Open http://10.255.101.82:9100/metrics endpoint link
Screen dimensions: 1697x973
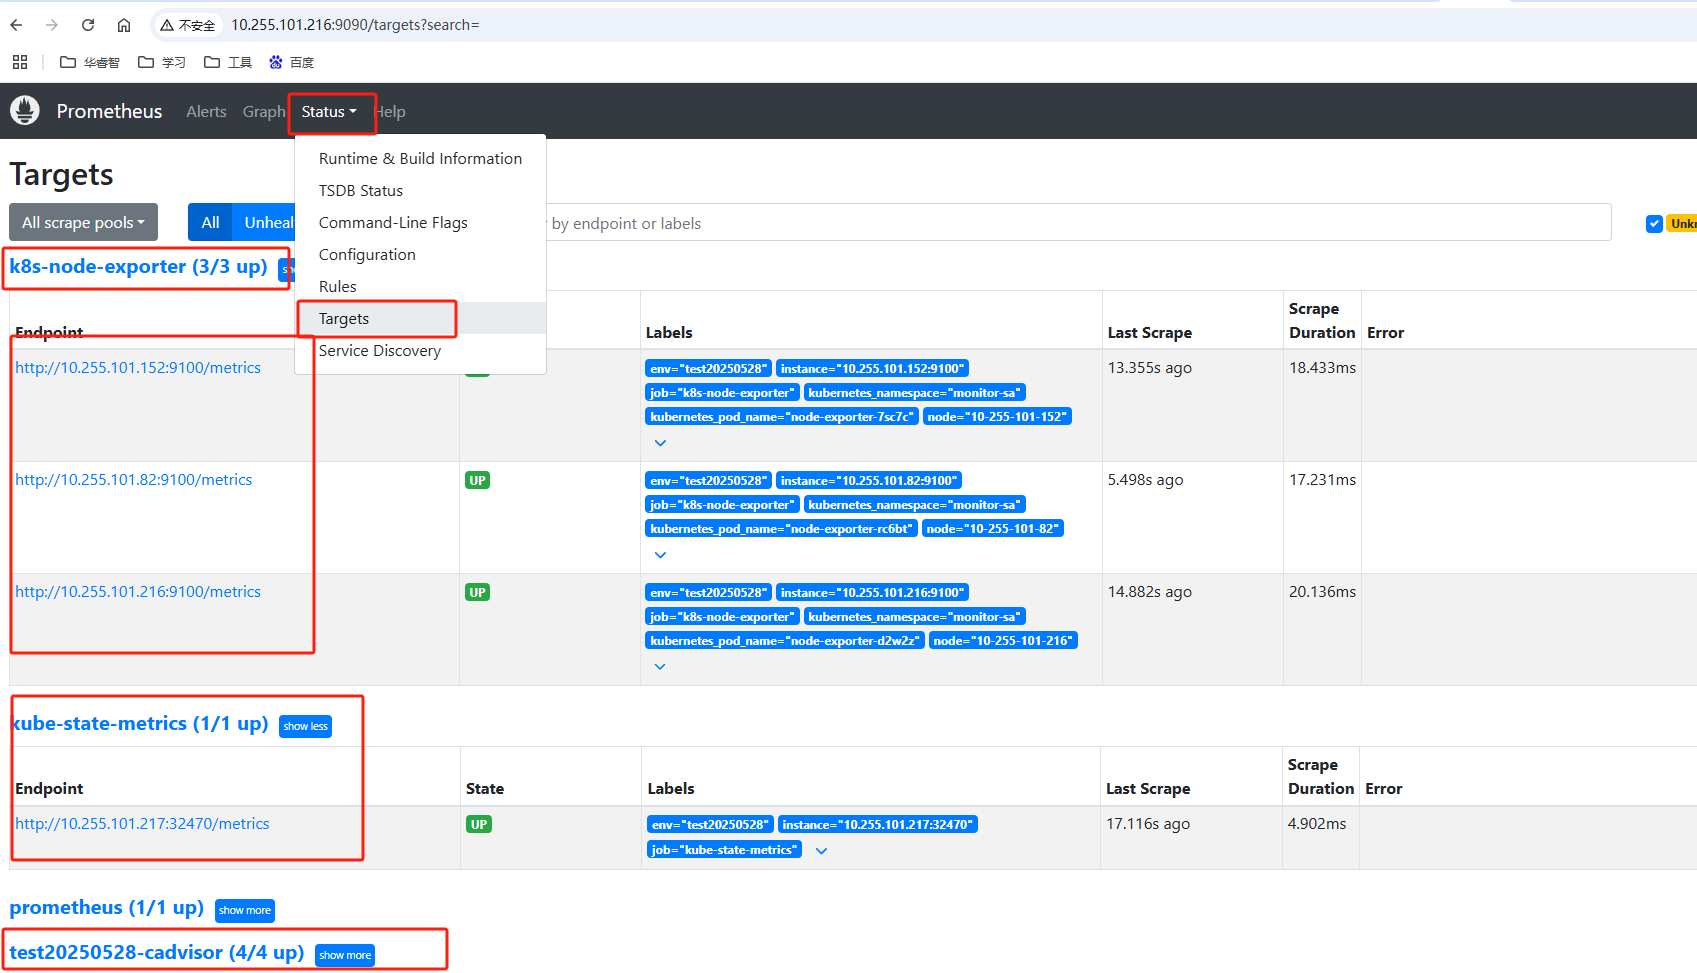click(x=134, y=480)
